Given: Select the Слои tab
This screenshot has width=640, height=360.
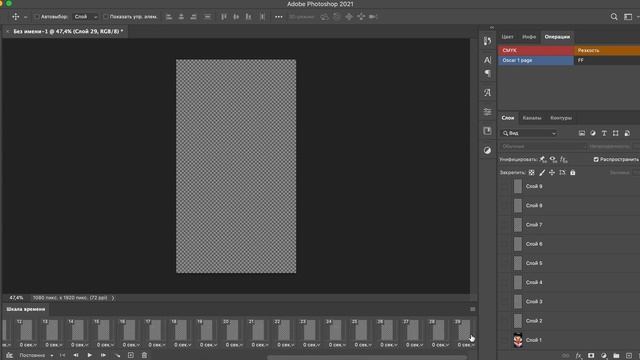Looking at the screenshot, I should coord(508,118).
